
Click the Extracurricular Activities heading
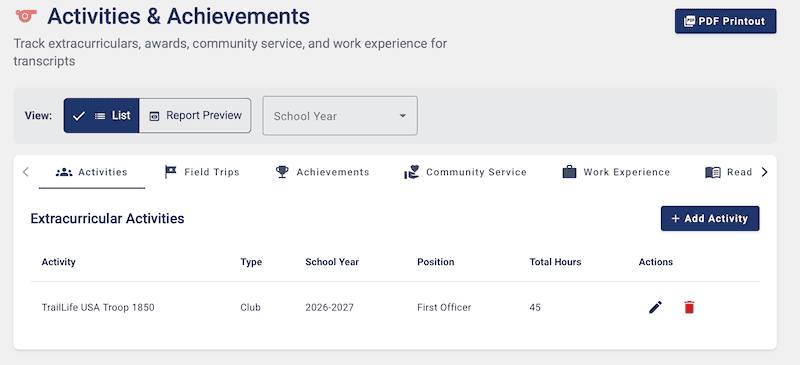click(107, 218)
